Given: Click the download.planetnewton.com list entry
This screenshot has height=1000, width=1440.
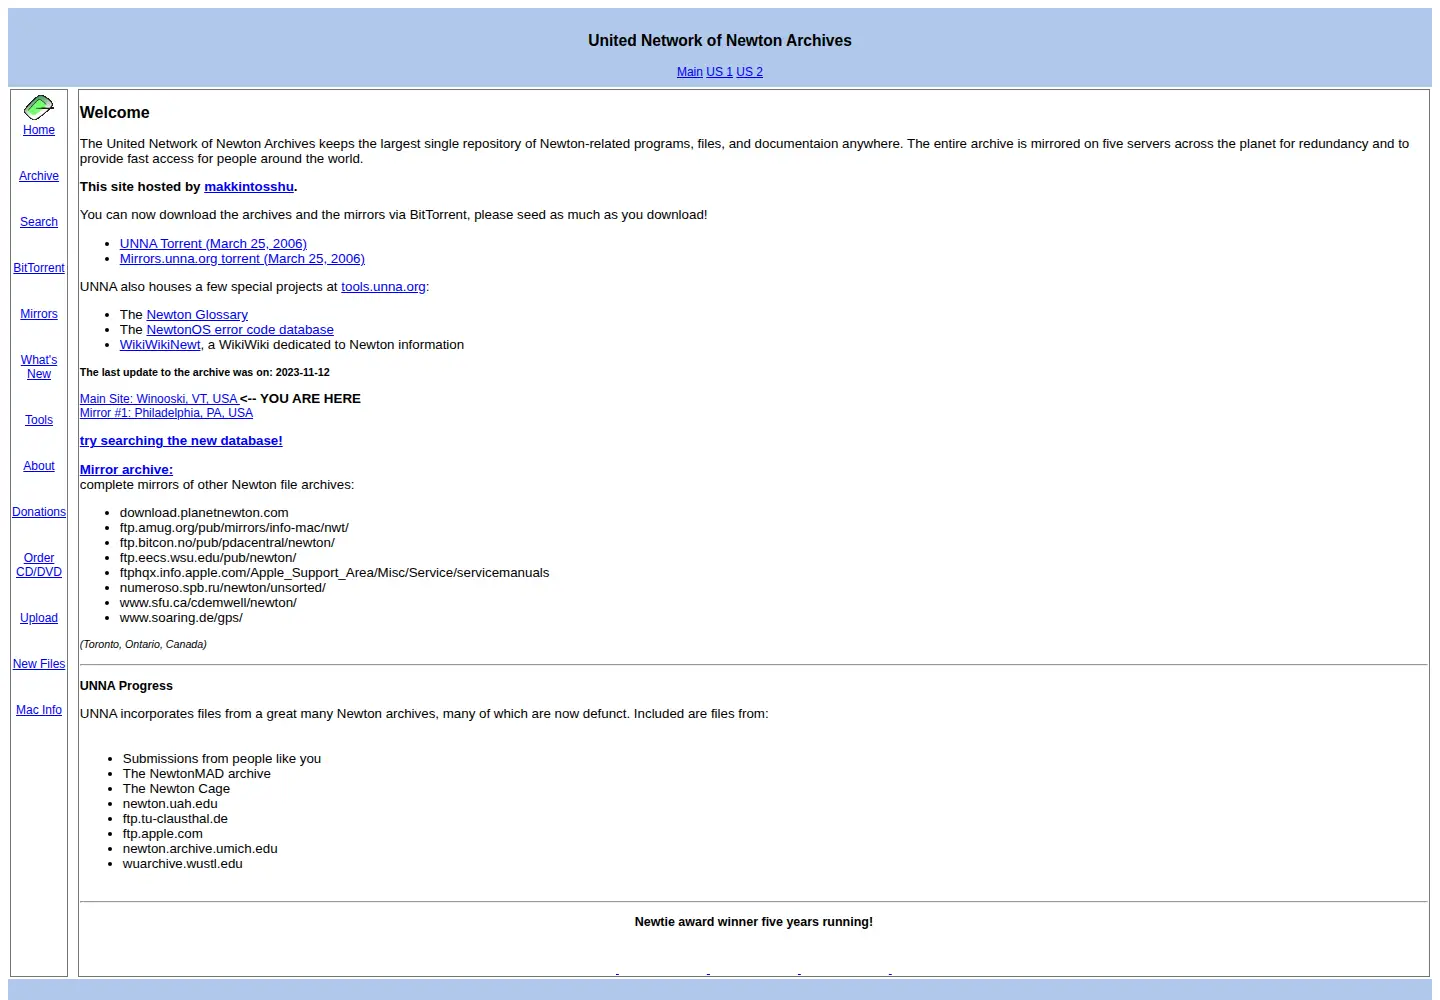Looking at the screenshot, I should (x=204, y=513).
